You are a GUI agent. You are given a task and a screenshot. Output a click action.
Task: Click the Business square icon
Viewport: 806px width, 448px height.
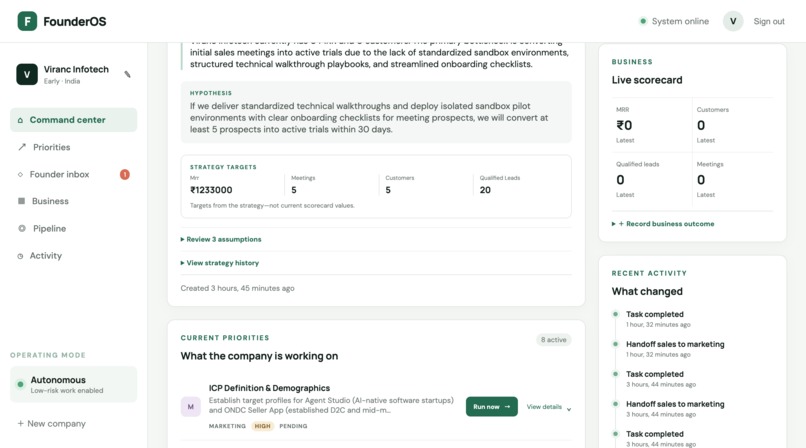click(x=21, y=201)
